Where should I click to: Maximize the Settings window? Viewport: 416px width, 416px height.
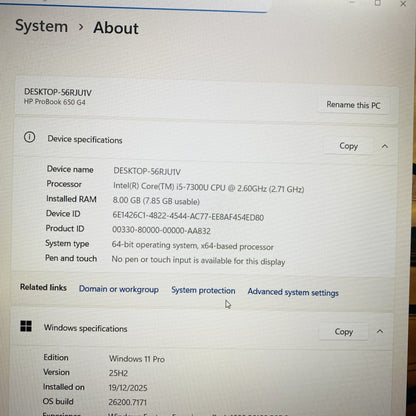tap(378, 3)
